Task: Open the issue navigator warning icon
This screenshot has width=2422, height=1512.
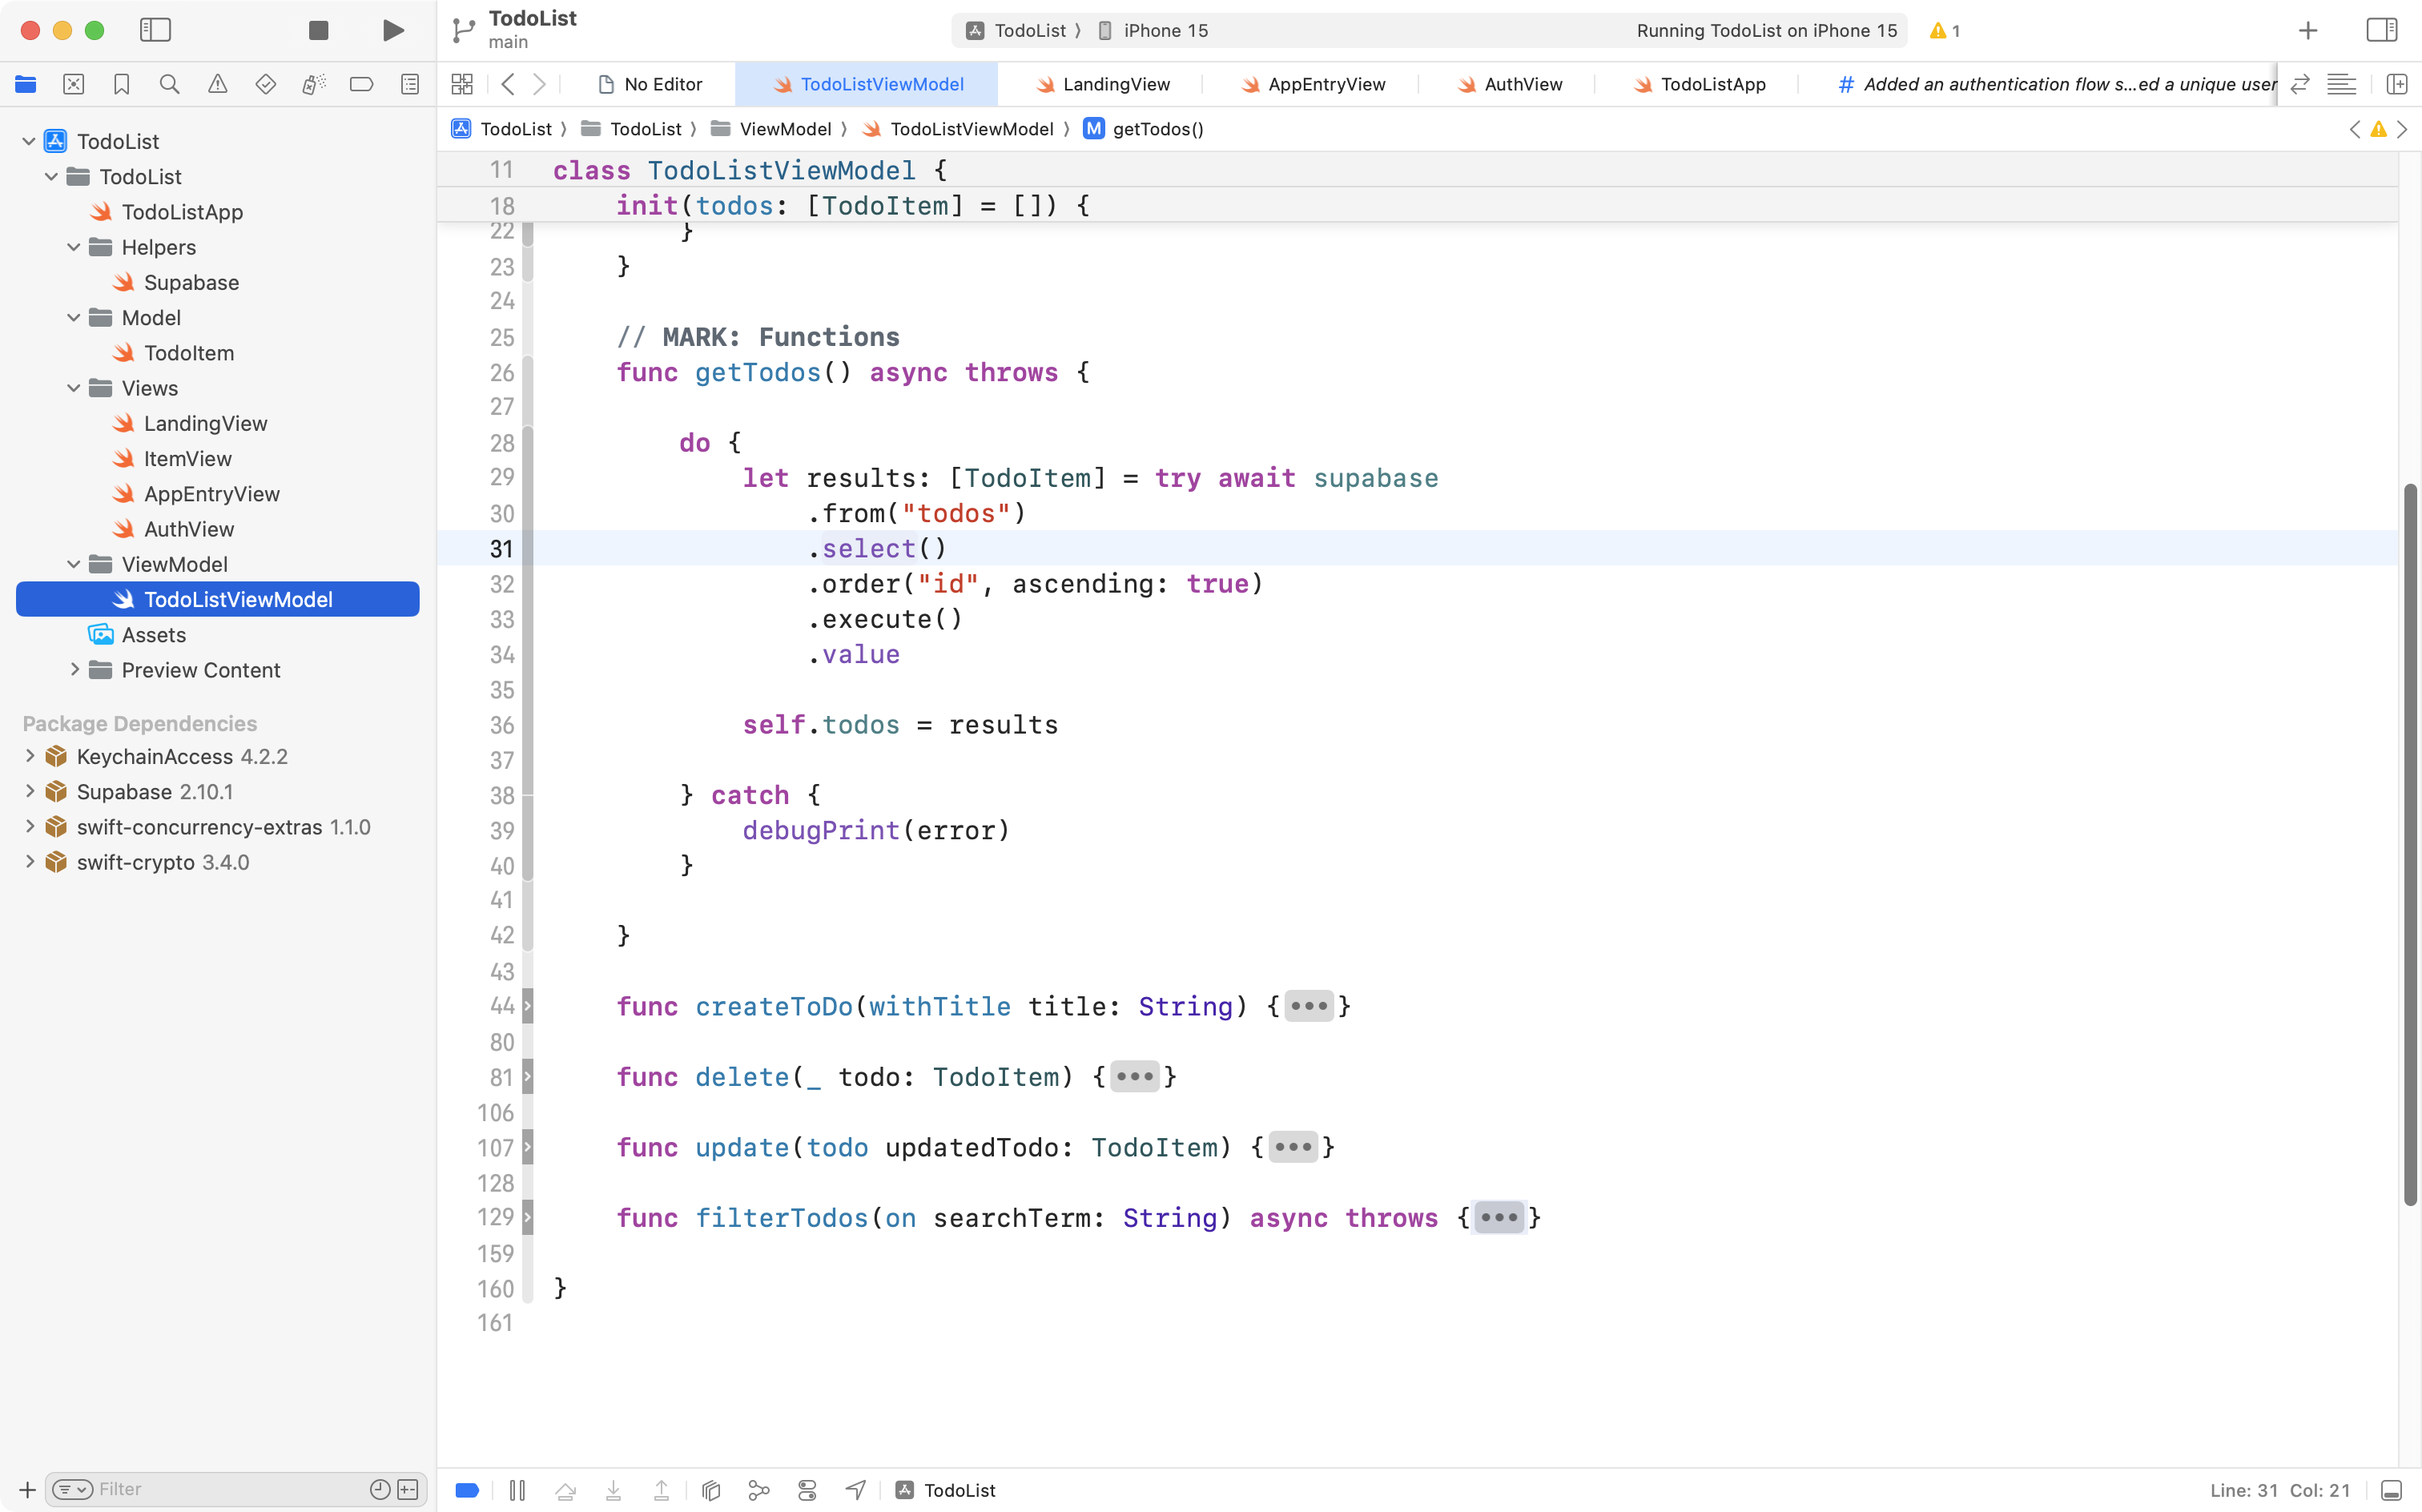Action: click(x=217, y=84)
